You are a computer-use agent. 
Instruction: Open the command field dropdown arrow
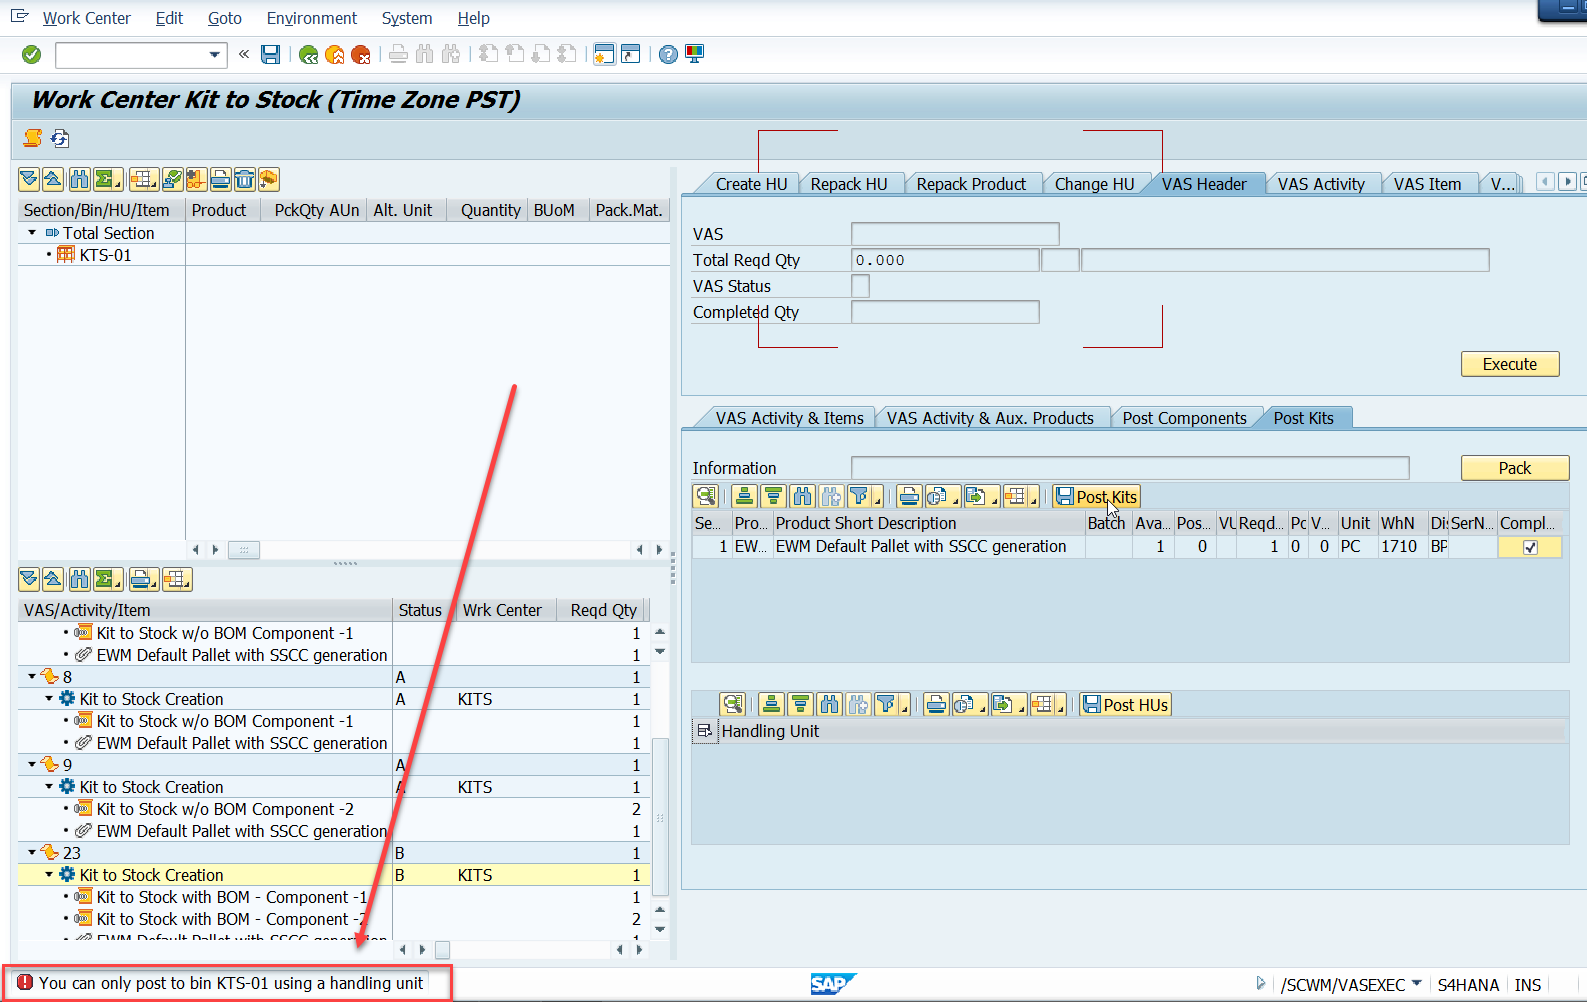[214, 55]
